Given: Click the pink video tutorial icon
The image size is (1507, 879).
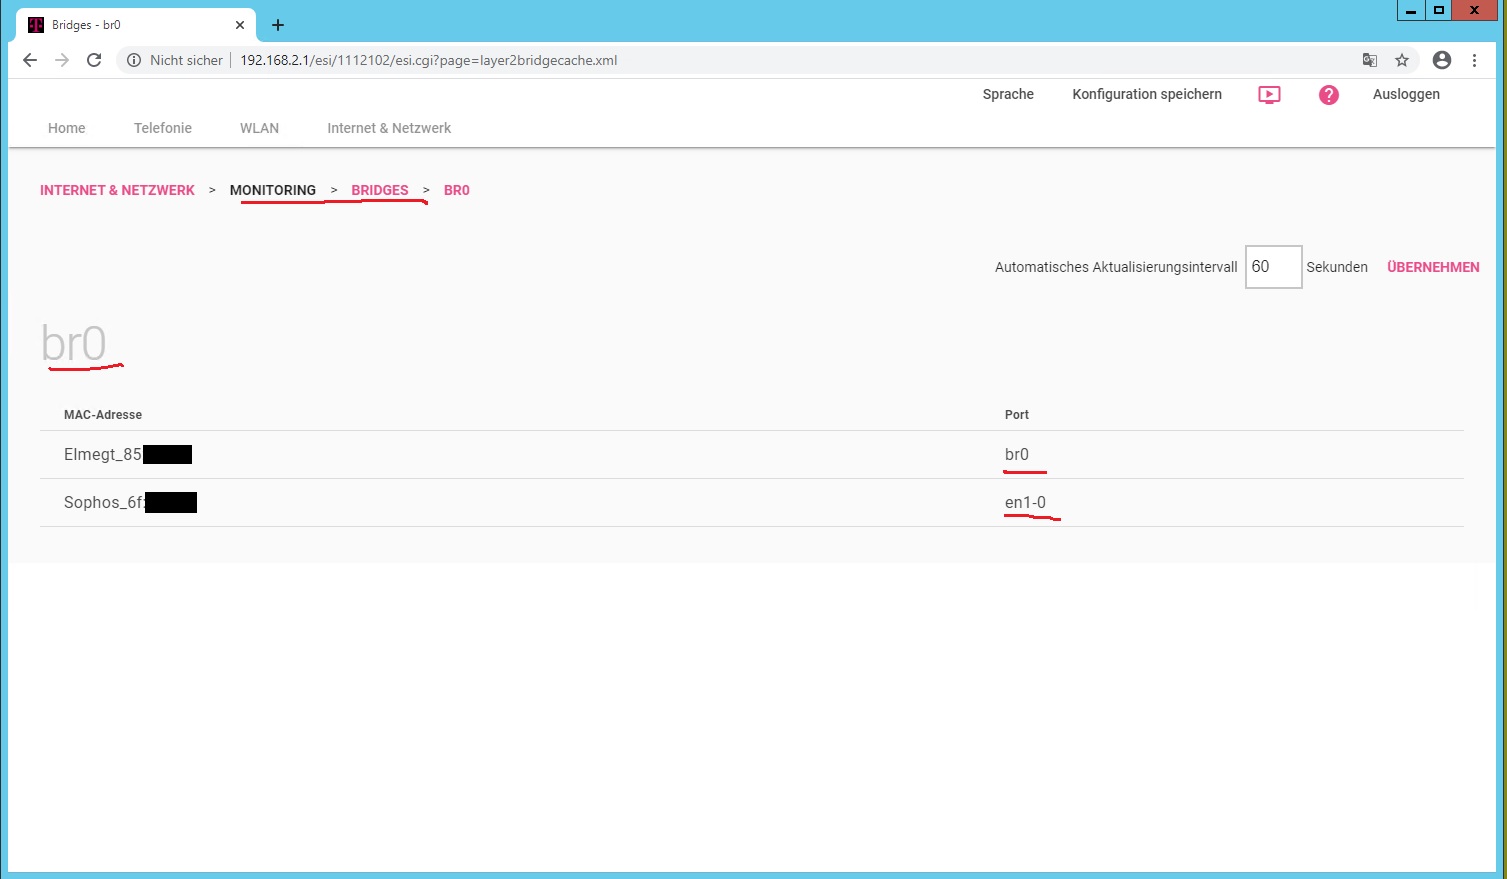Looking at the screenshot, I should [x=1269, y=95].
